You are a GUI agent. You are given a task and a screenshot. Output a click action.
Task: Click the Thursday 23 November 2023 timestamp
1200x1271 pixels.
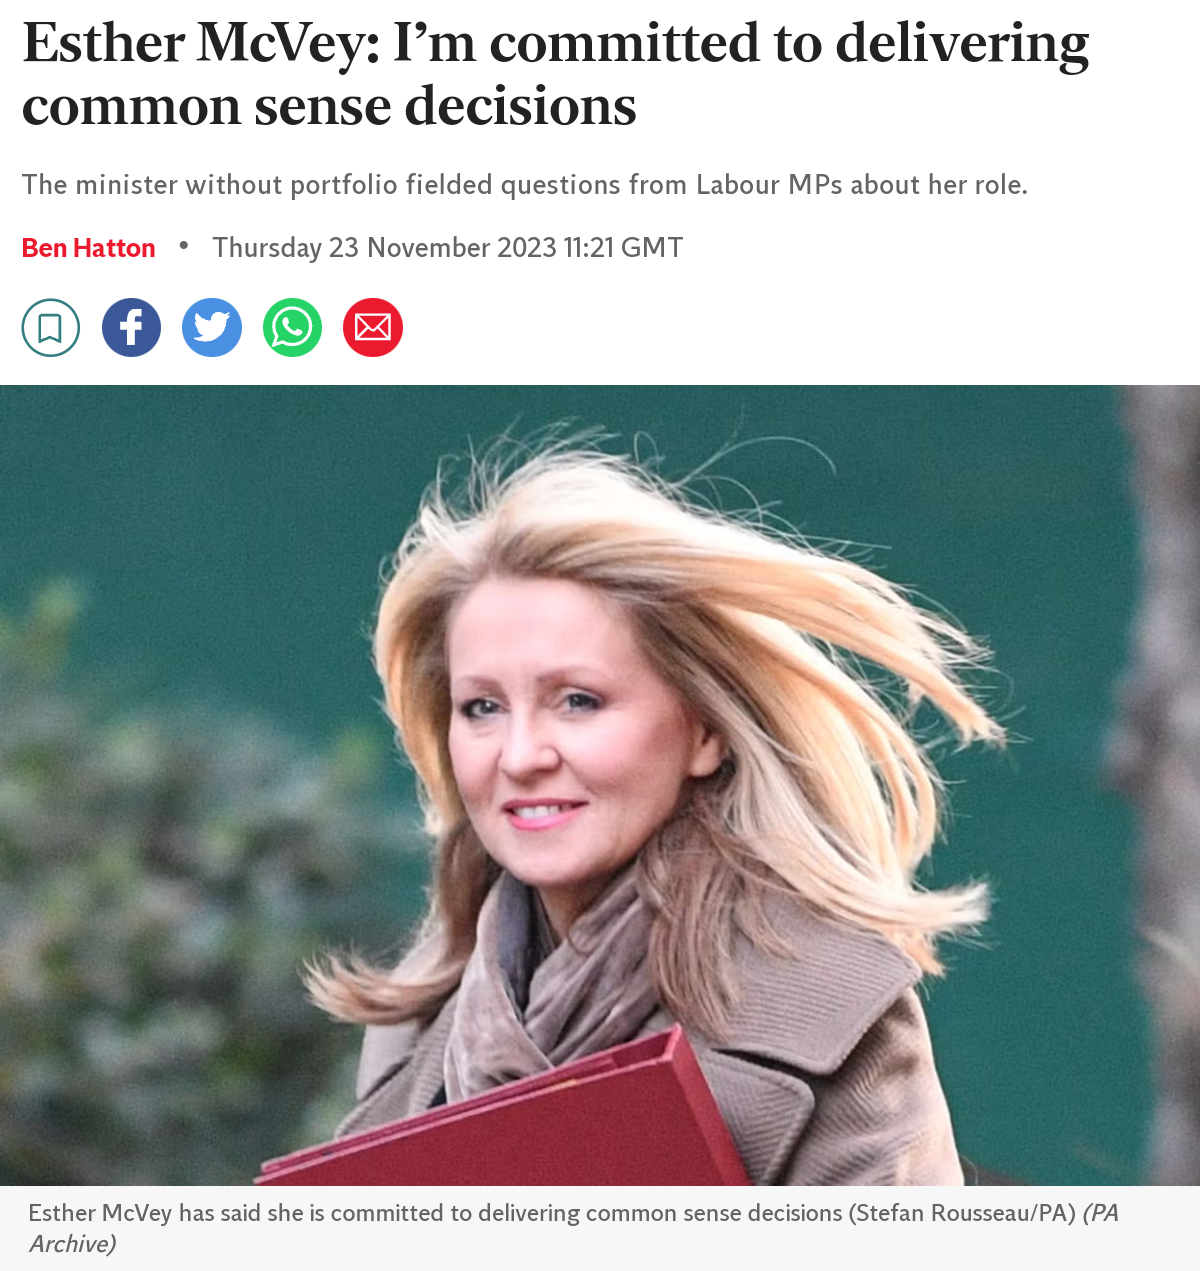(448, 248)
